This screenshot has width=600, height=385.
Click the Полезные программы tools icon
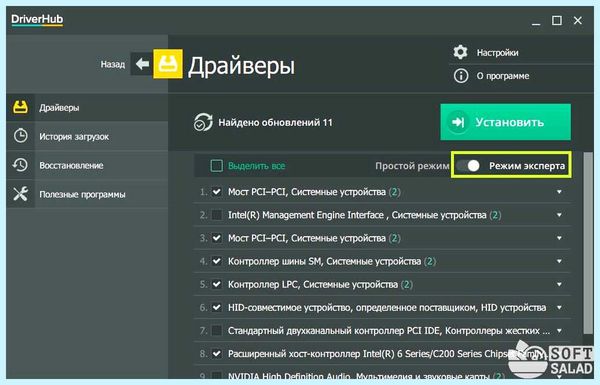point(20,194)
